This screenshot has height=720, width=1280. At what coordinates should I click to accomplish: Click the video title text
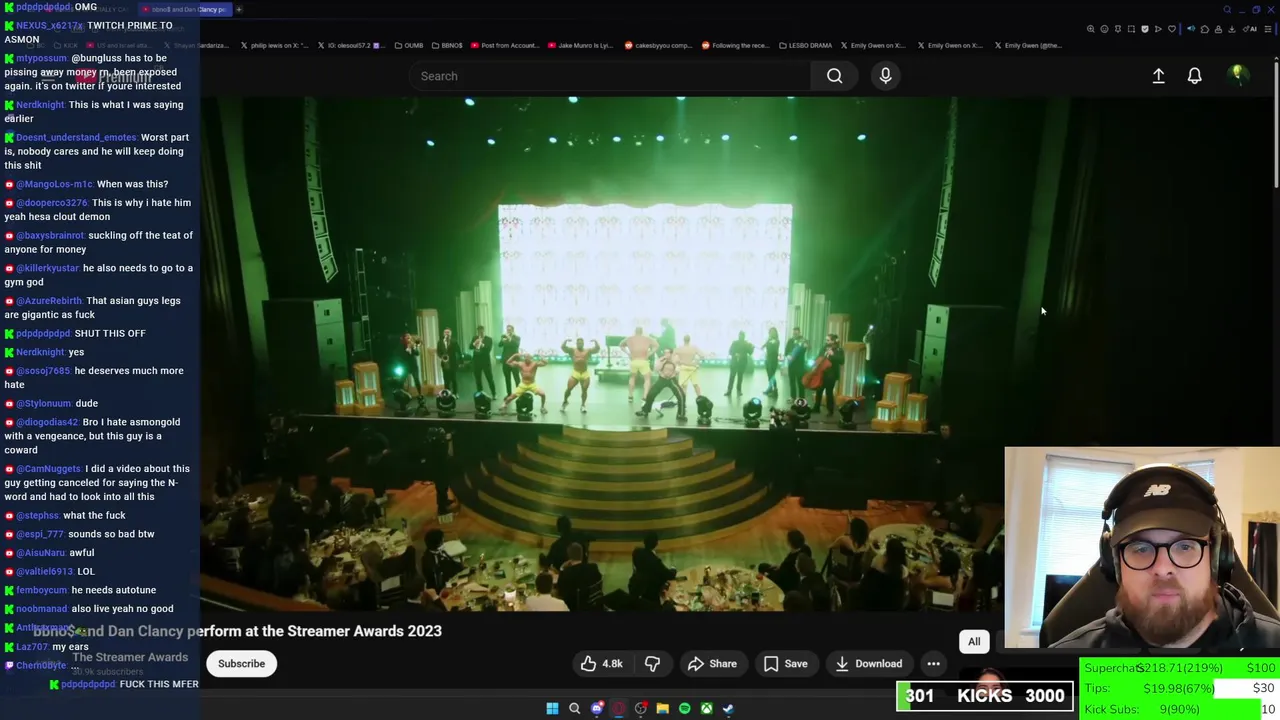pyautogui.click(x=238, y=631)
